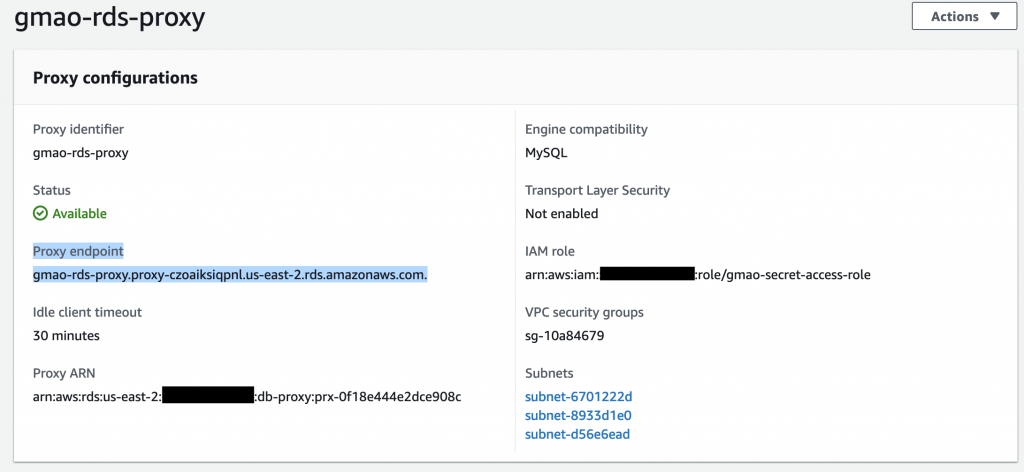This screenshot has height=472, width=1024.
Task: Open the subnet-d56e6ead link
Action: pyautogui.click(x=578, y=434)
